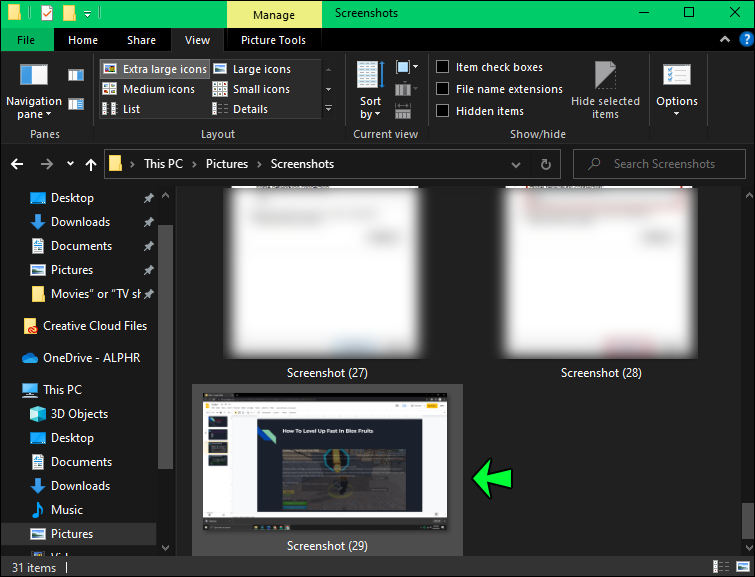The width and height of the screenshot is (755, 577).
Task: Open the Group by menu icon
Action: 406,67
